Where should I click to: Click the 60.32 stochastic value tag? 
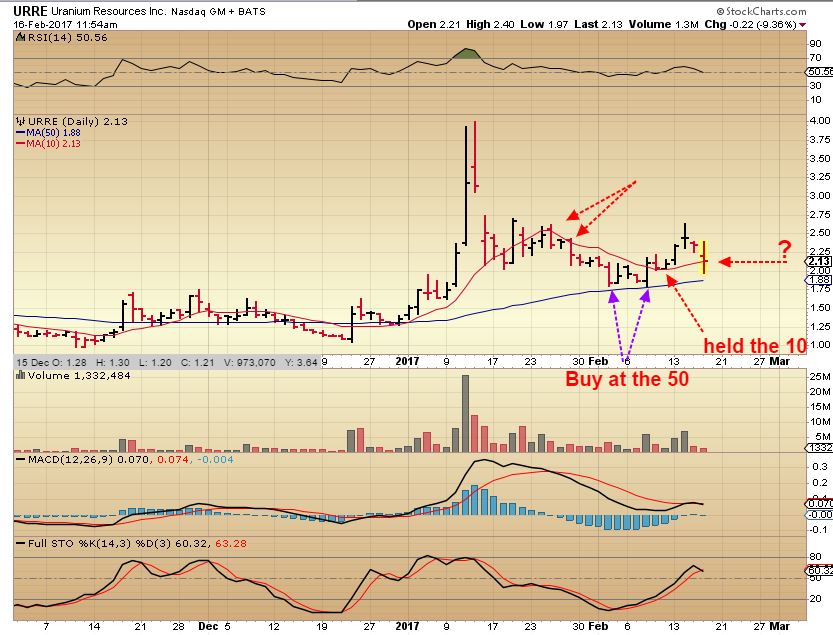click(x=819, y=570)
